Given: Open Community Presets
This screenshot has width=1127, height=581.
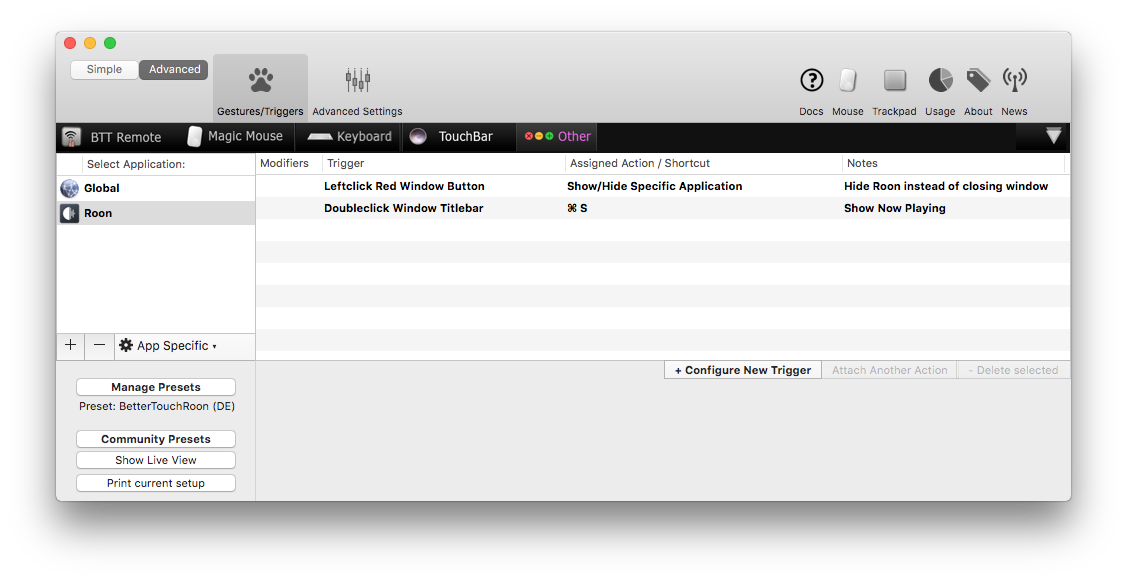Looking at the screenshot, I should (x=156, y=439).
